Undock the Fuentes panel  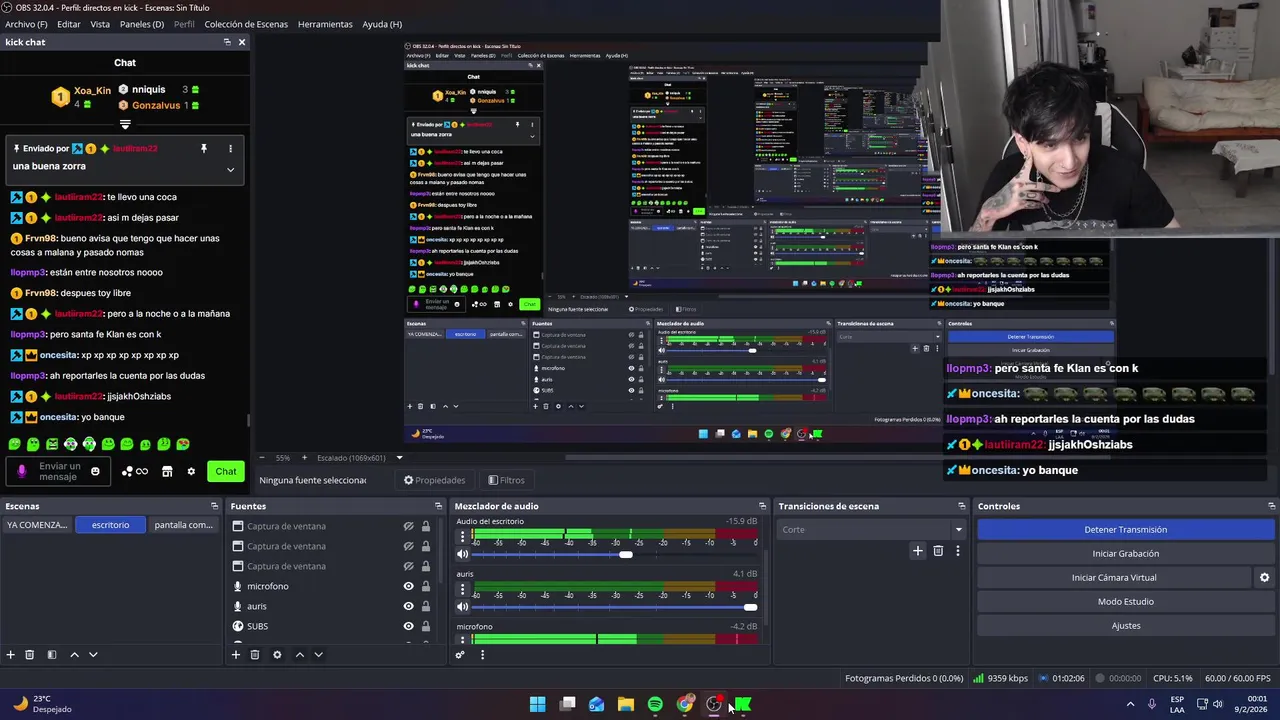438,506
